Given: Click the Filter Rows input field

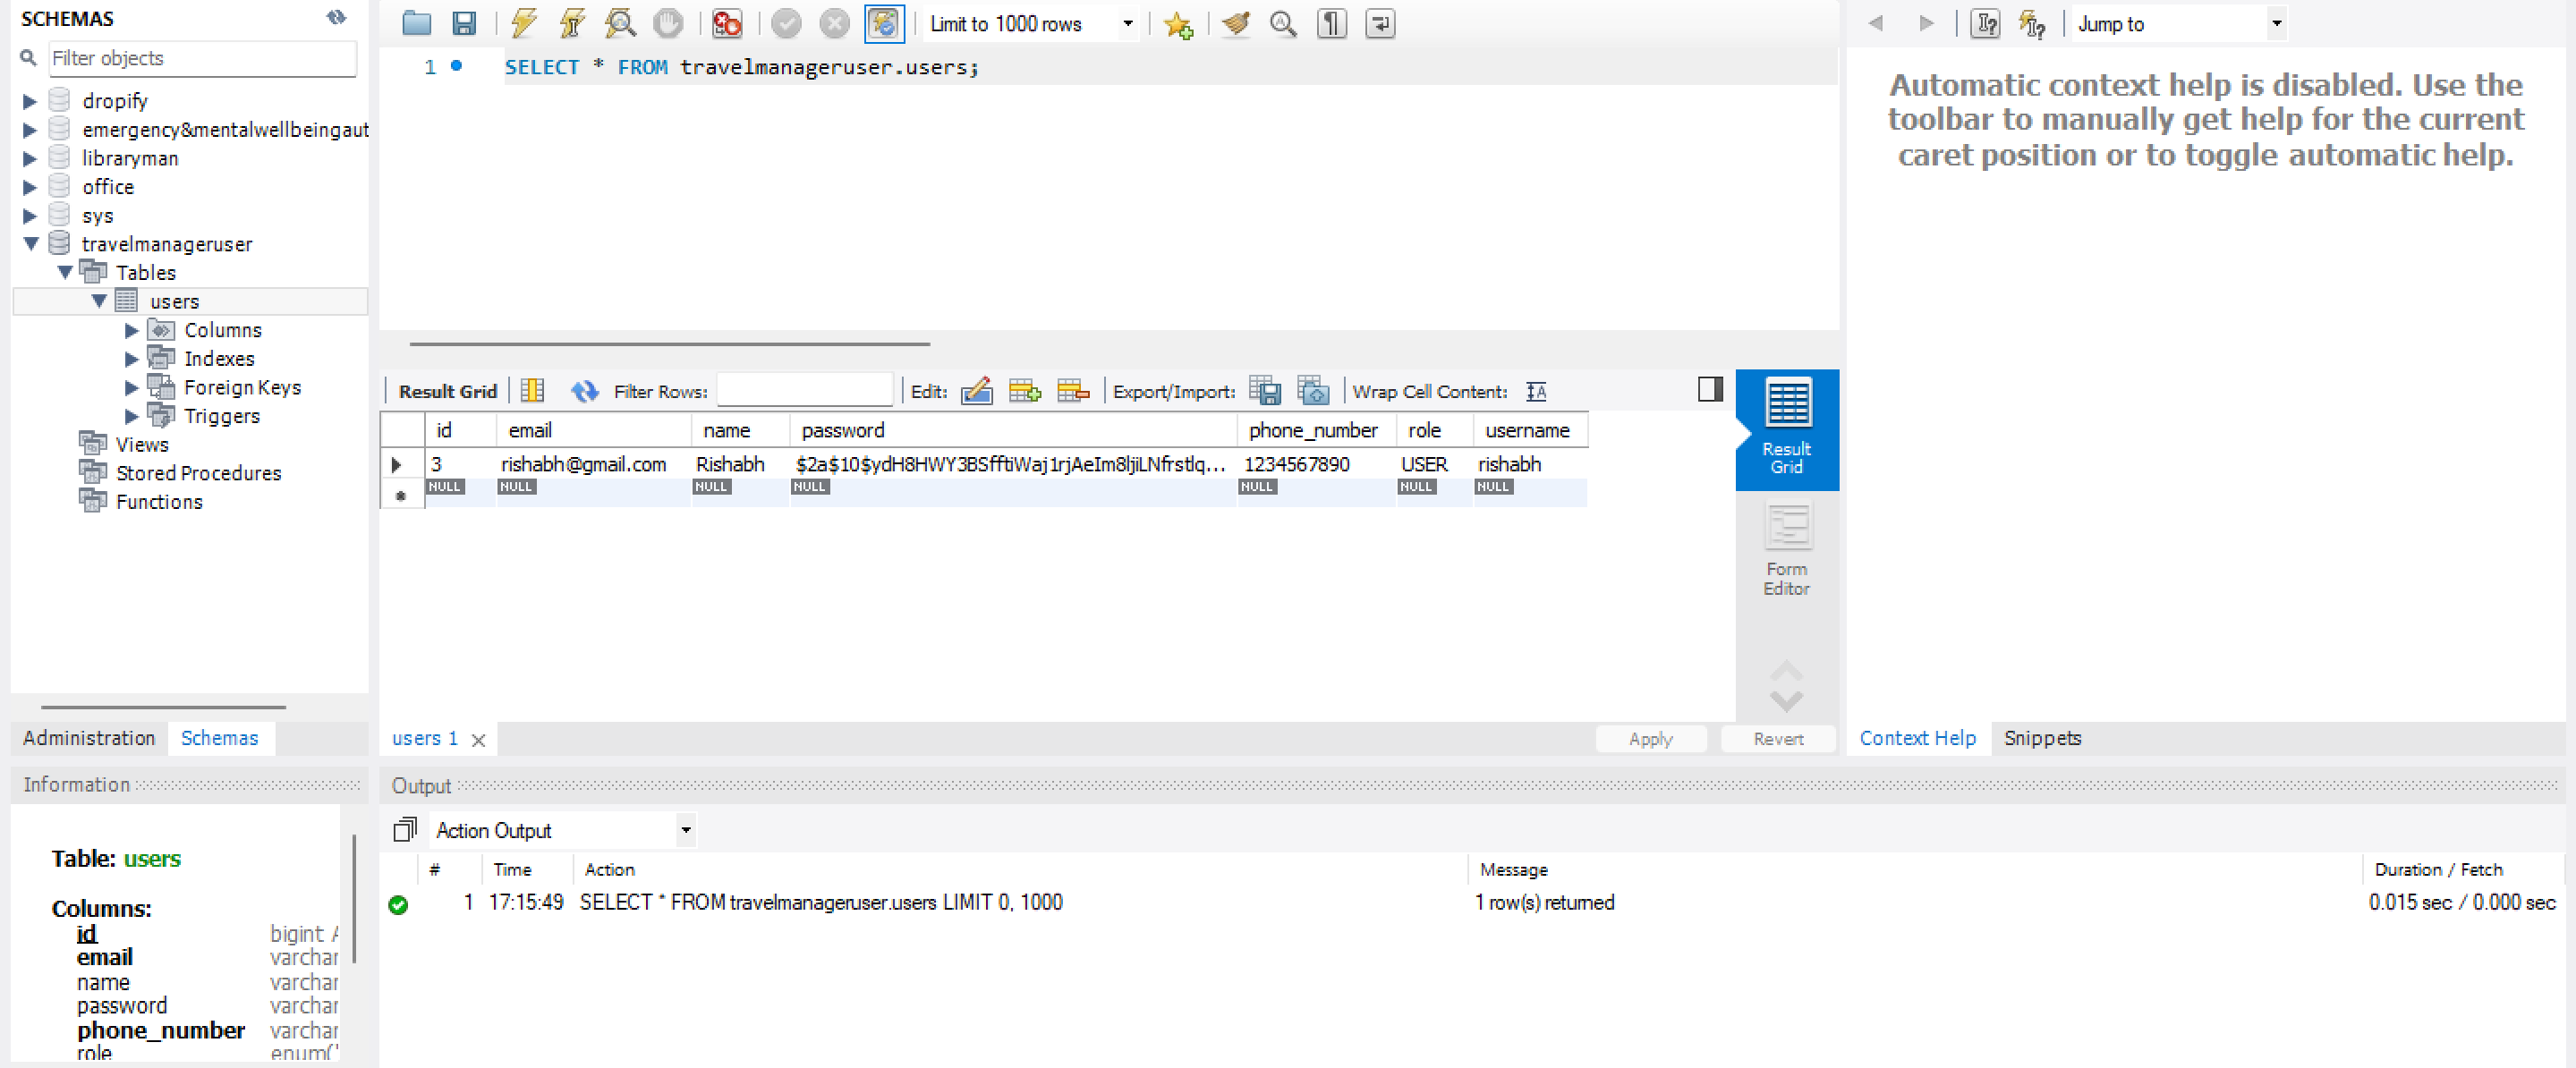Looking at the screenshot, I should coord(804,391).
